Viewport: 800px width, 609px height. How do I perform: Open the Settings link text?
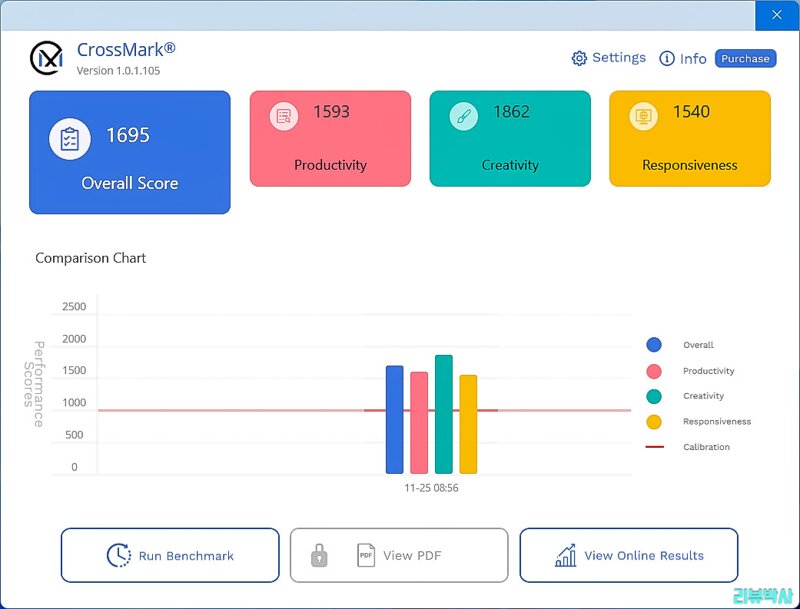tap(619, 58)
